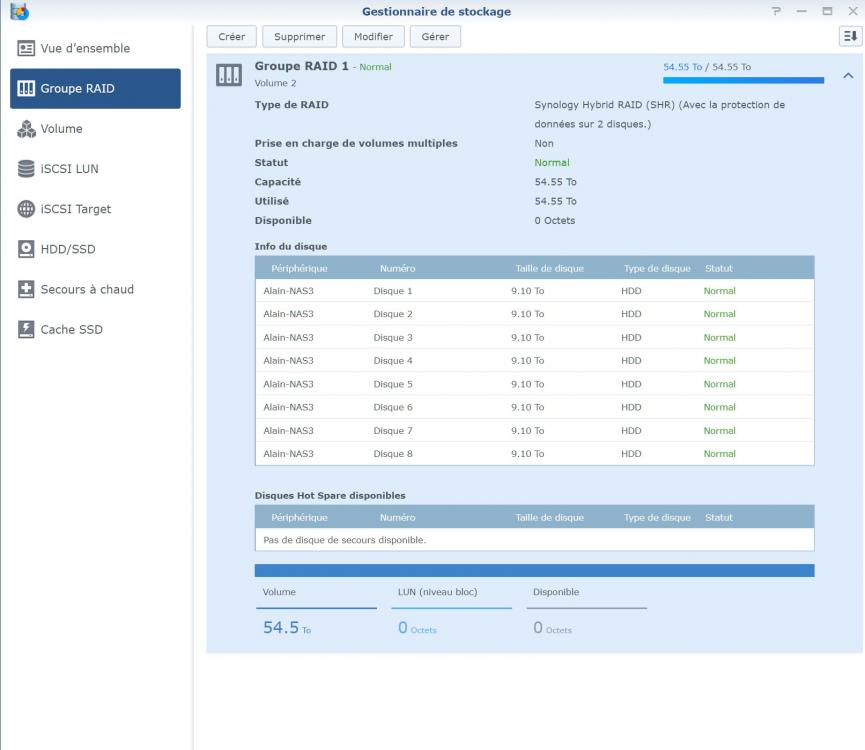Open iSCSI Target globe icon
This screenshot has height=750, width=865.
(x=26, y=209)
